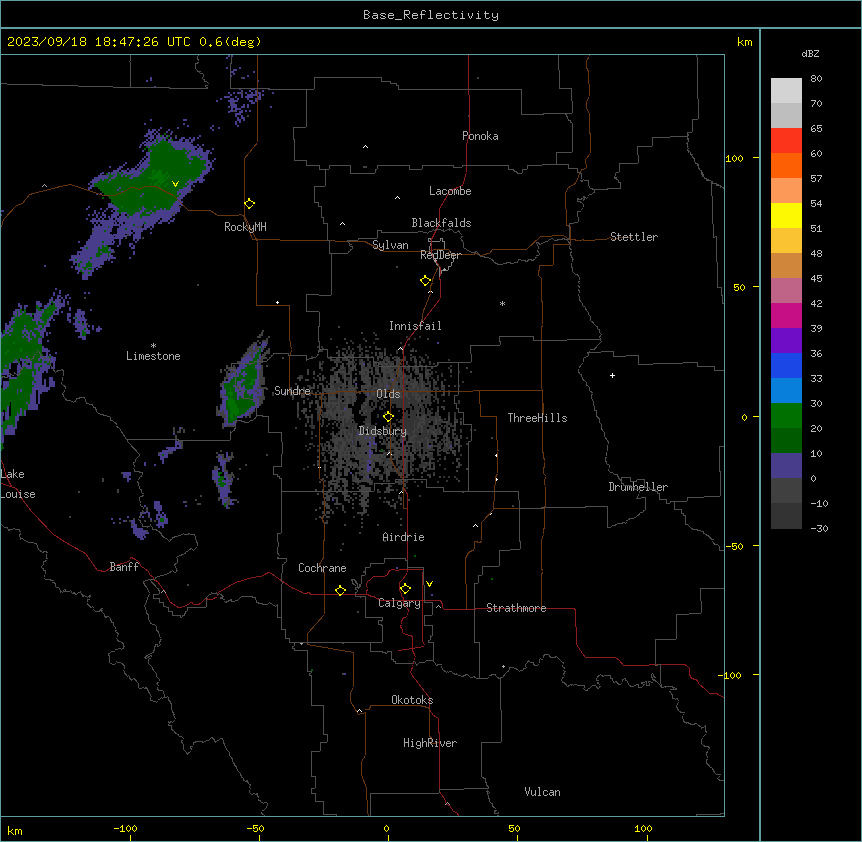Click the yellow V marker inside the green echo
Image resolution: width=862 pixels, height=842 pixels.
[x=175, y=184]
